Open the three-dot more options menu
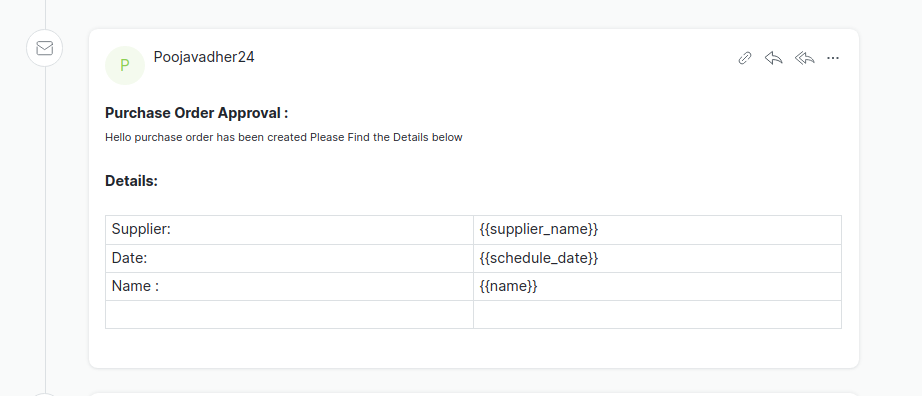Screen dimensions: 922x396 click(833, 58)
